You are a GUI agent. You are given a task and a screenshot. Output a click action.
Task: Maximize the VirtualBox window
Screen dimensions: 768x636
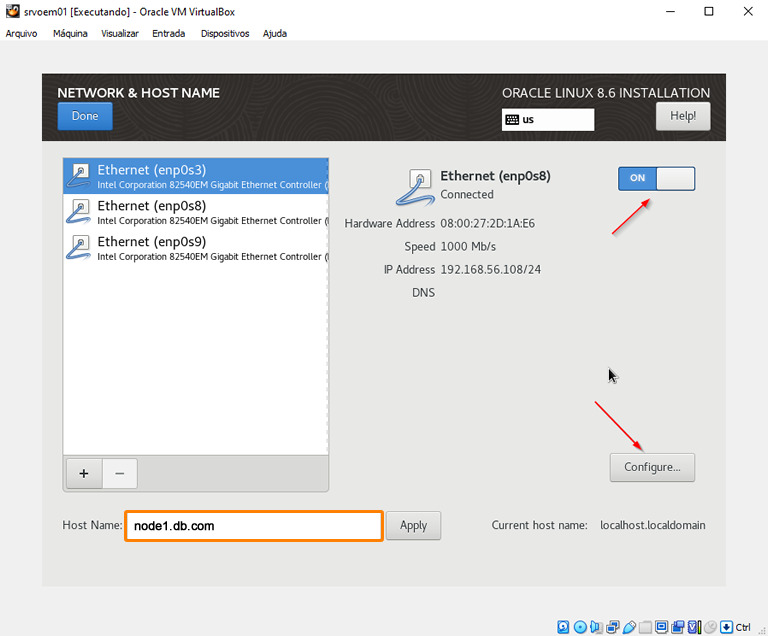709,11
